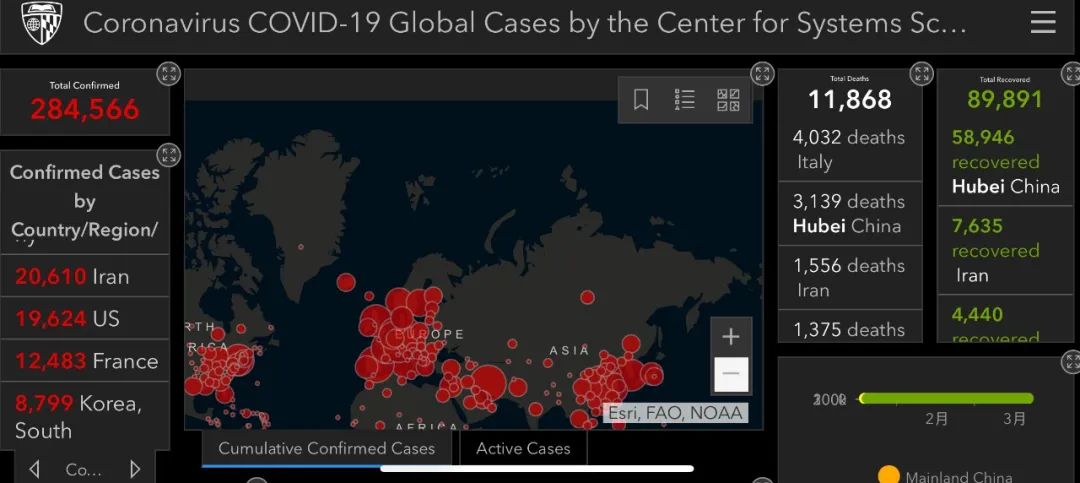
Task: Select France with 12,483 cases
Action: (x=84, y=360)
